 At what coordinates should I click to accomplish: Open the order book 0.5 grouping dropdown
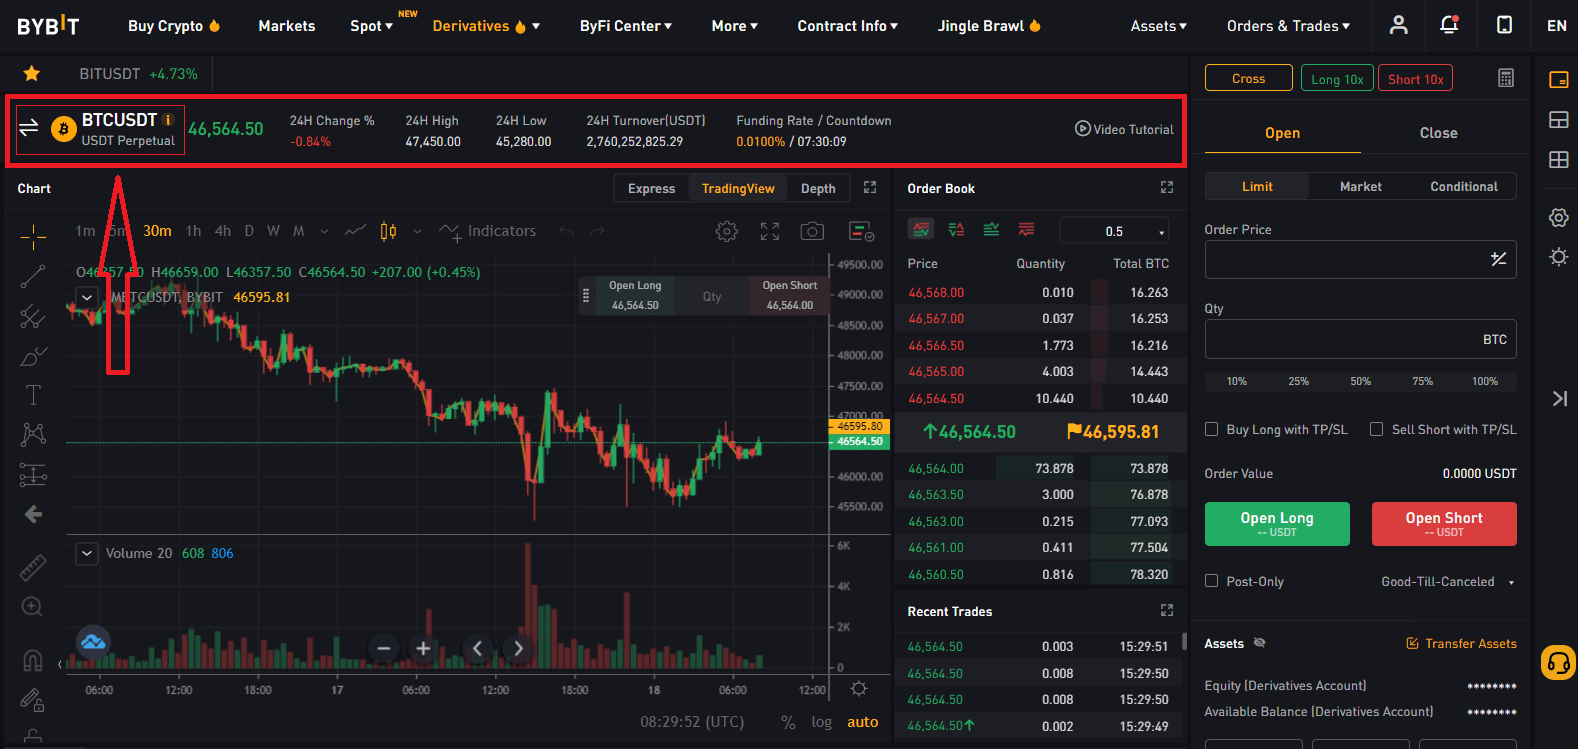point(1114,231)
